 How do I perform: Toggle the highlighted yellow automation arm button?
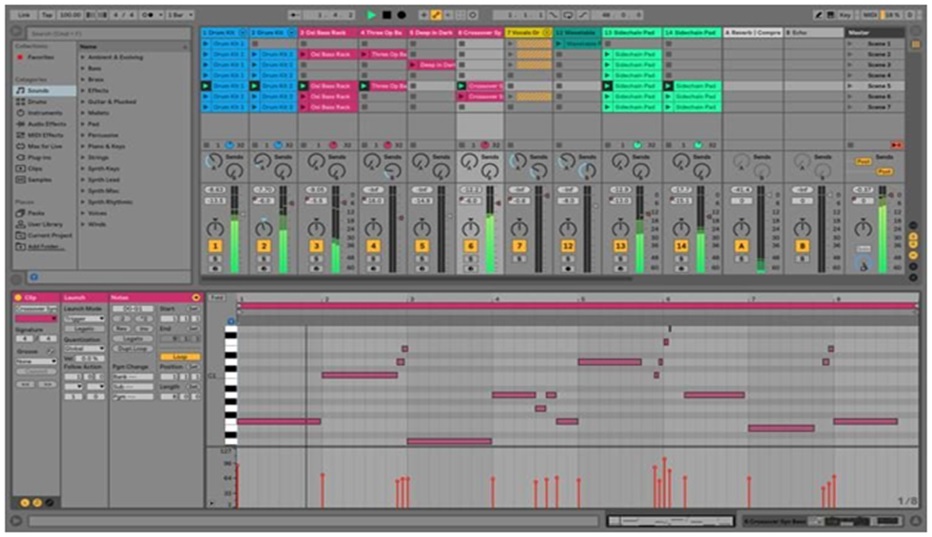point(436,15)
